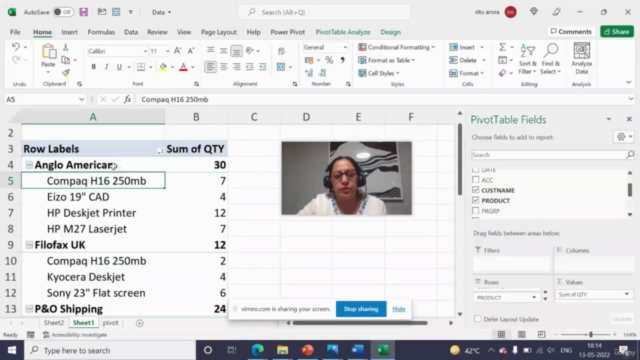The width and height of the screenshot is (640, 360).
Task: Toggle Underline formatting
Action: (119, 67)
